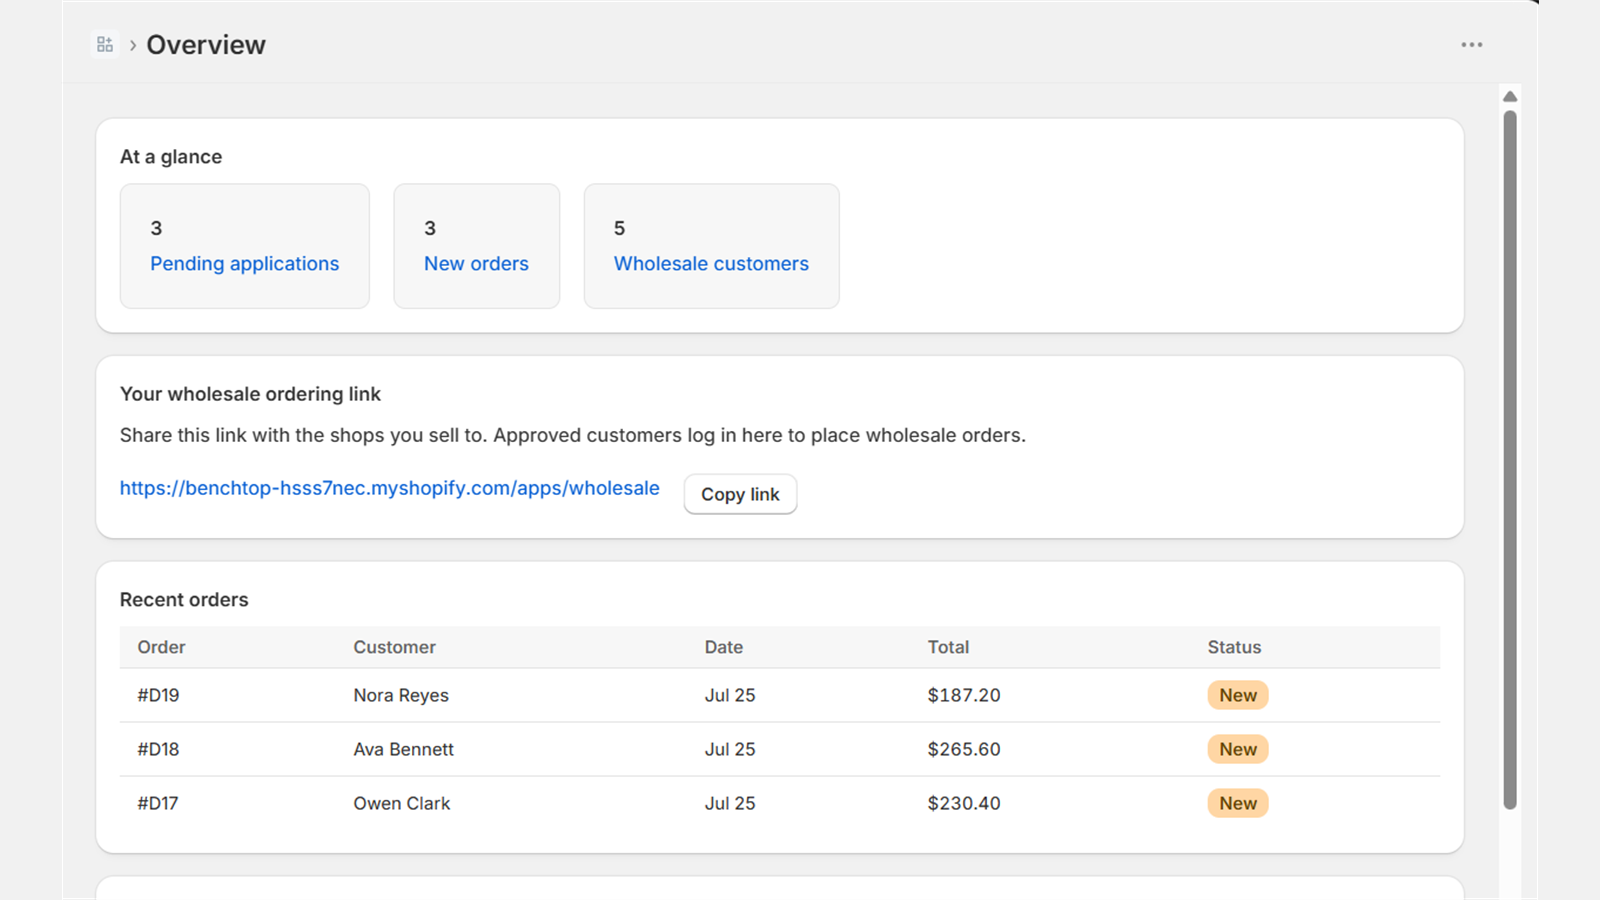Image resolution: width=1600 pixels, height=900 pixels.
Task: Click the New status badge for #D19
Action: 1238,695
